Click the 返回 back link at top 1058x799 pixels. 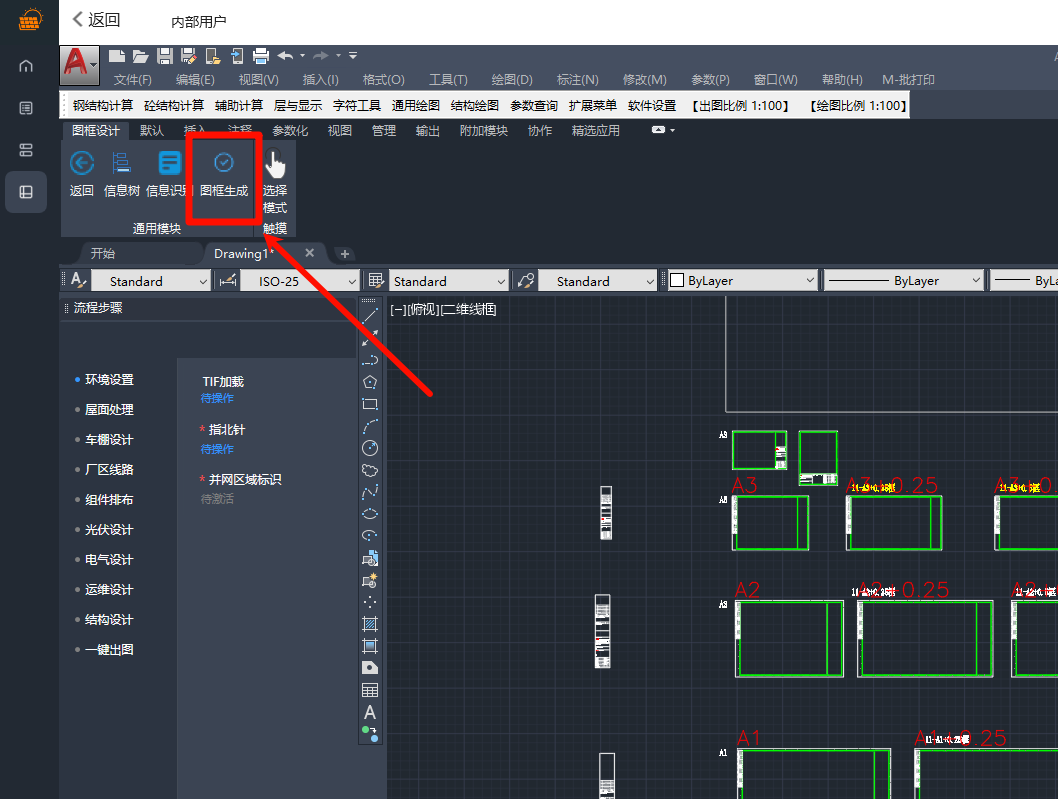(x=96, y=20)
